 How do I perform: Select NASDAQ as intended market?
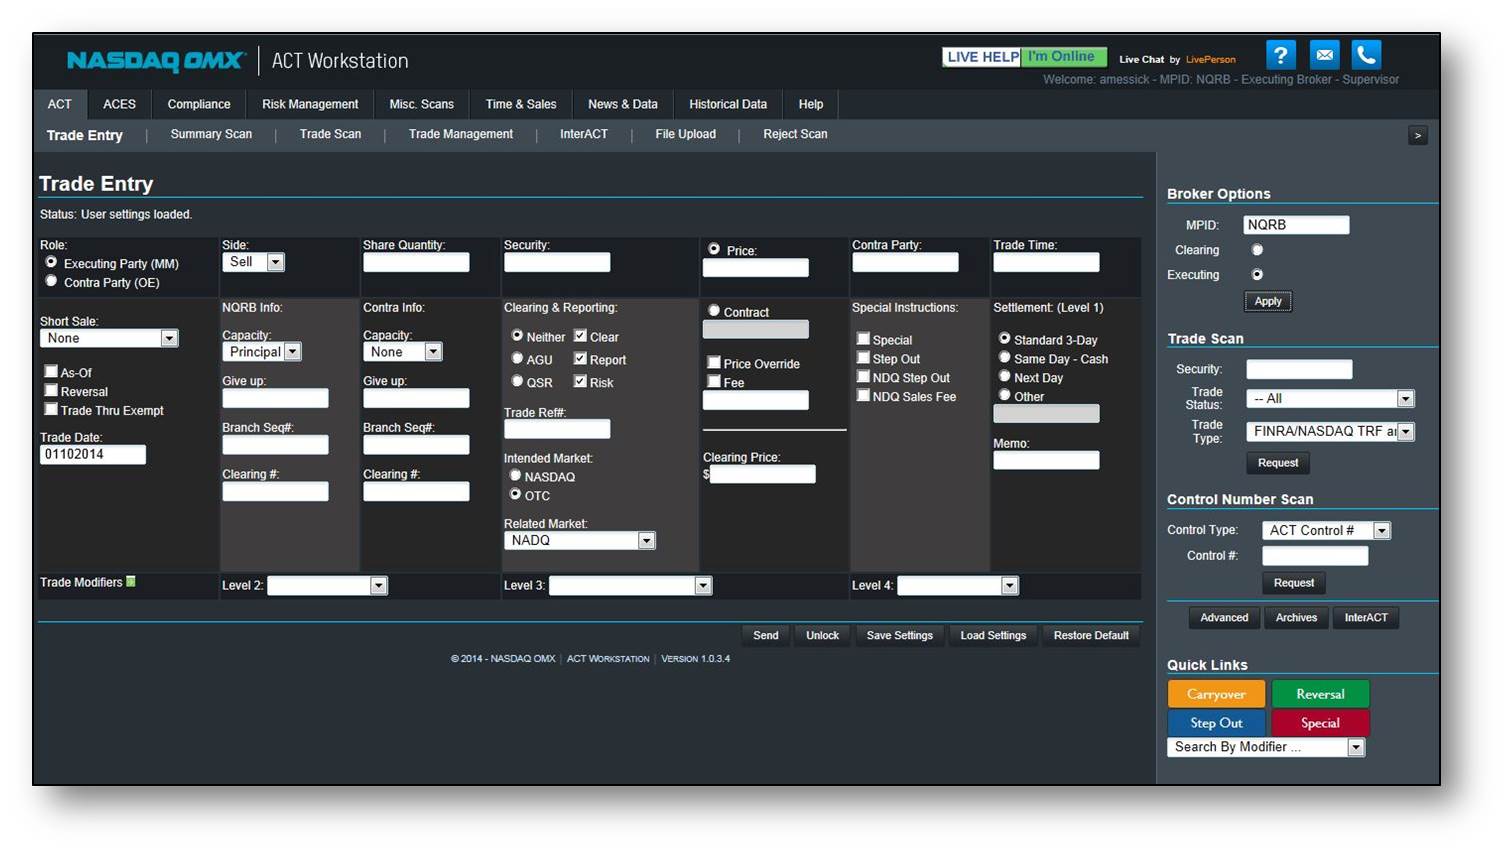[x=516, y=475]
